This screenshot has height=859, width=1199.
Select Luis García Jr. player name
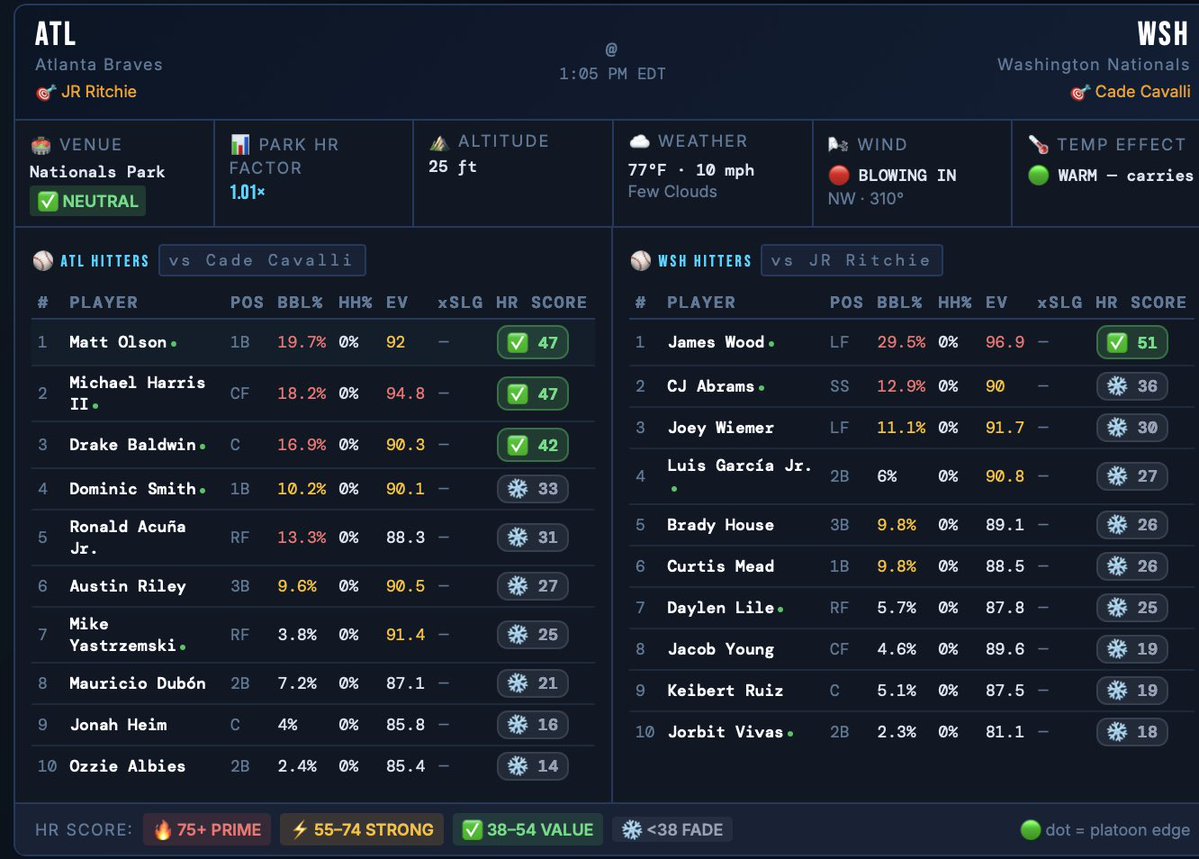(x=739, y=466)
